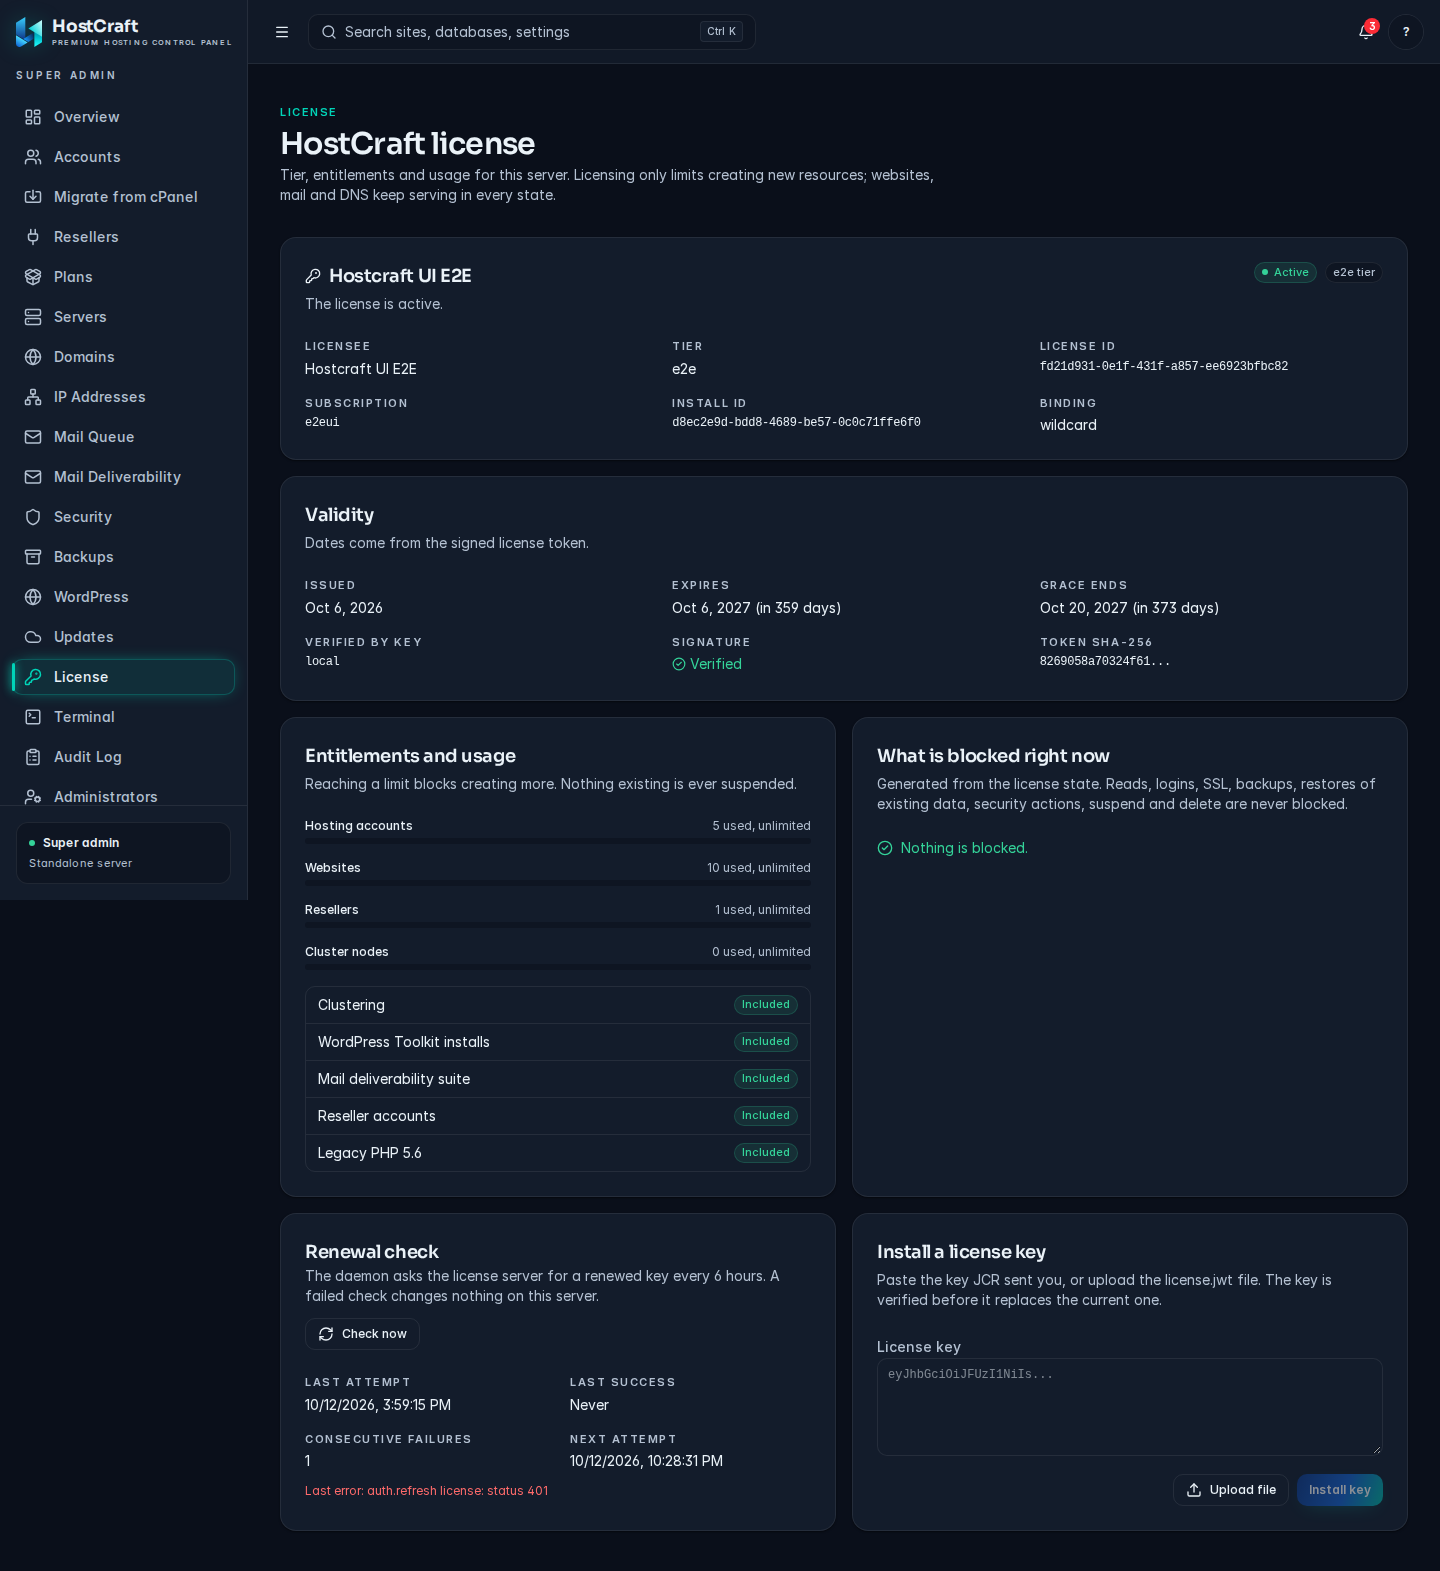Click the token SHA-256 value 8269058a70324f61...
Screen dimensions: 1440x1571
point(1105,662)
